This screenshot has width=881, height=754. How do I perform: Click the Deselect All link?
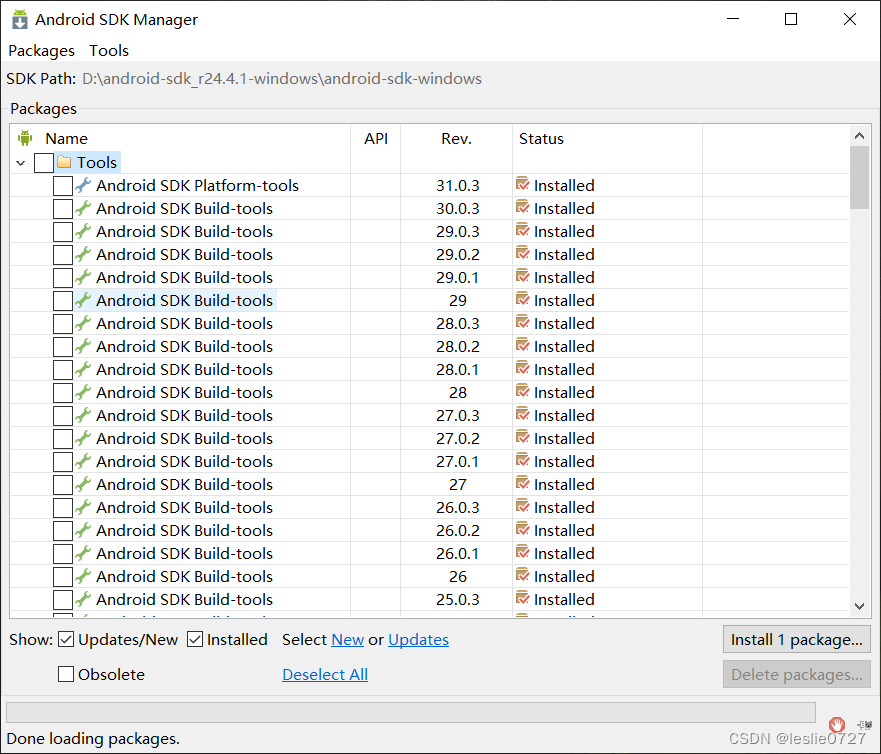point(325,674)
